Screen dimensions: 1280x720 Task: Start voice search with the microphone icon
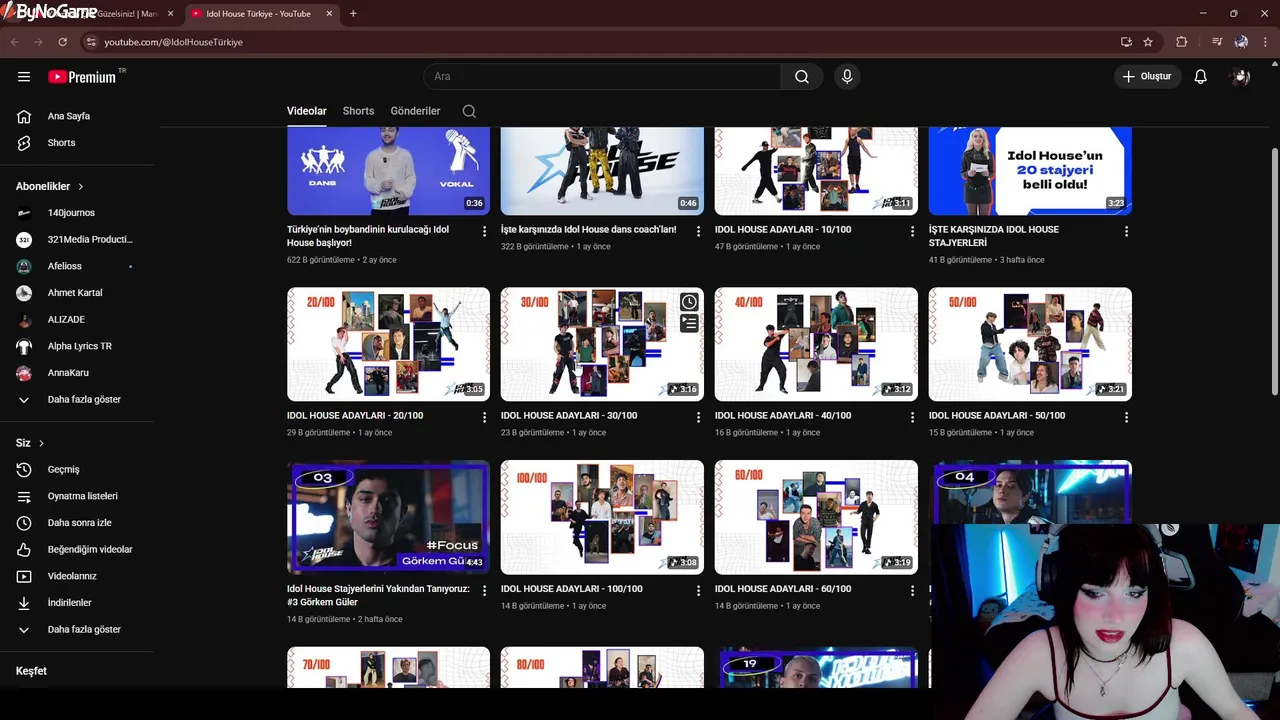(847, 76)
